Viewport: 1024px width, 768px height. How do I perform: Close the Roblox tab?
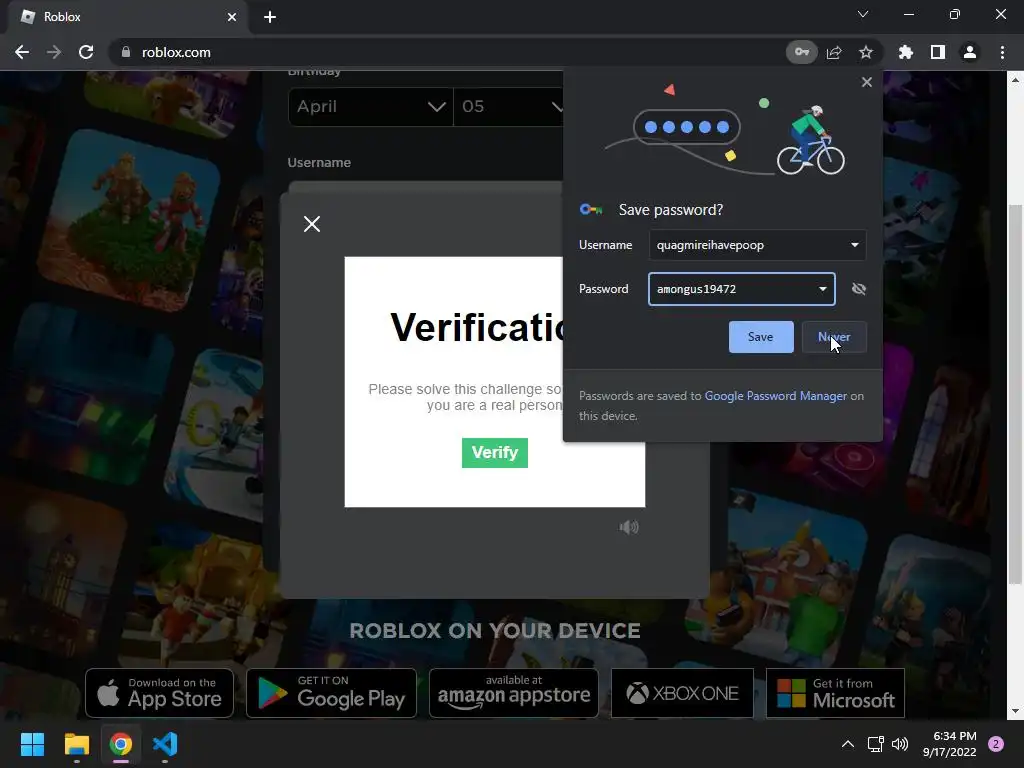click(232, 17)
